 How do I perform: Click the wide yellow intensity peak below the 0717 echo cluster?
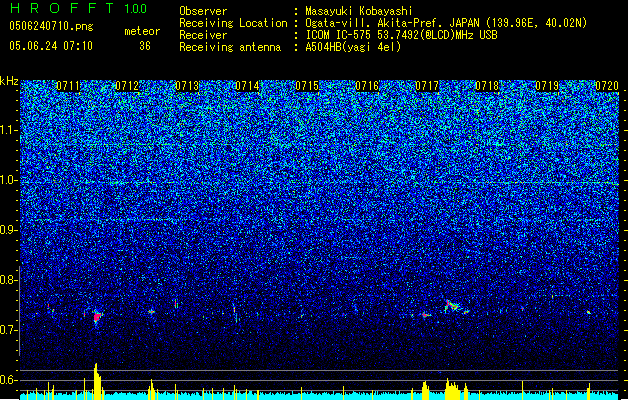452,389
